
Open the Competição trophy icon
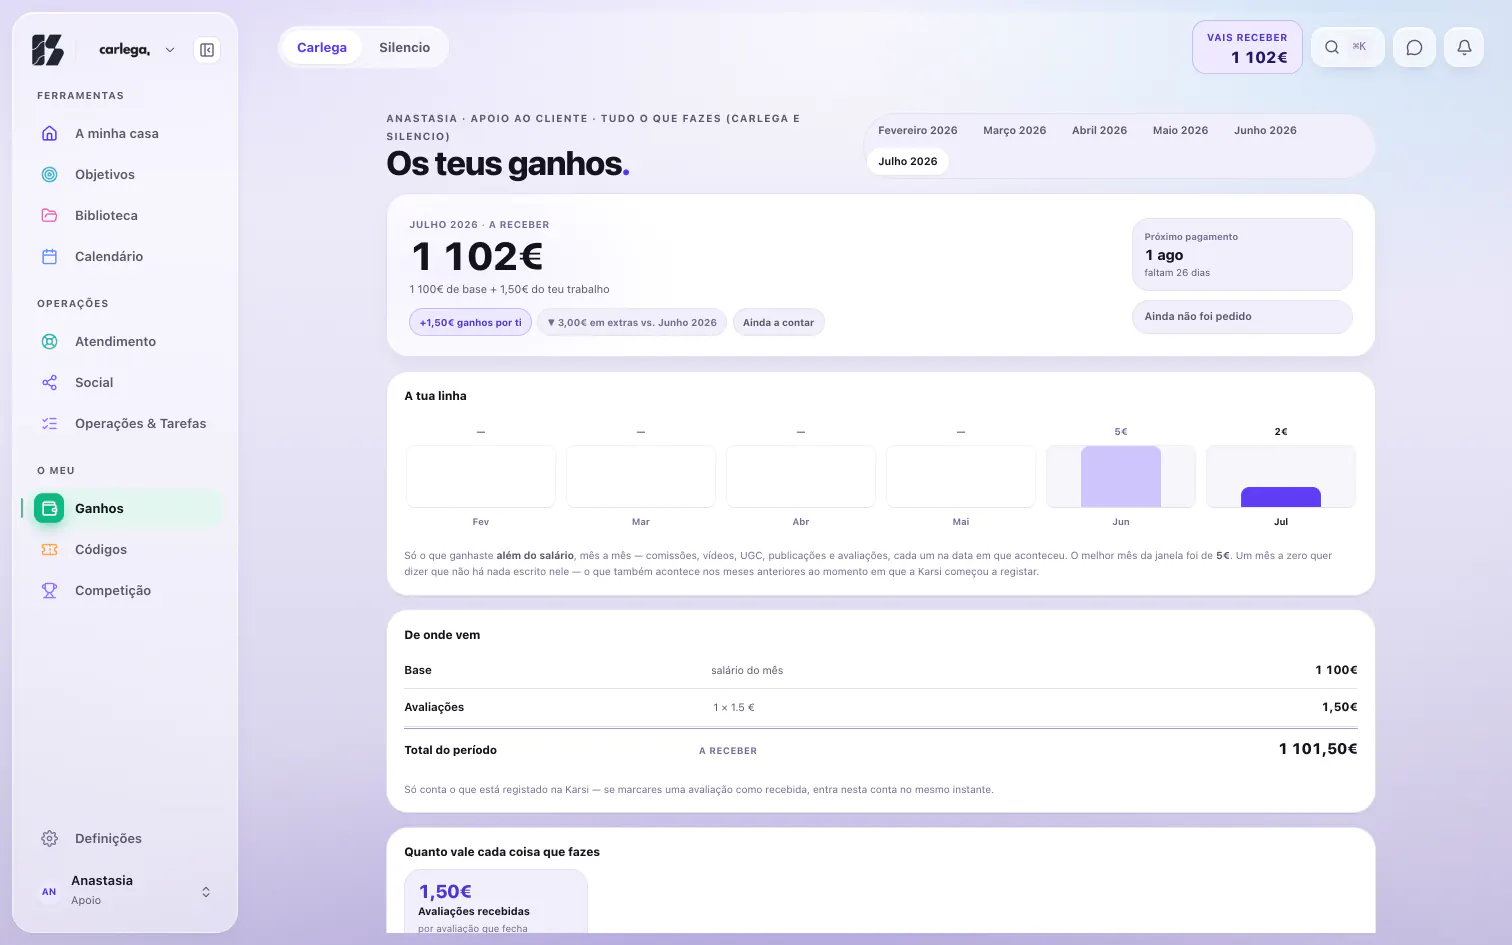[x=49, y=590]
